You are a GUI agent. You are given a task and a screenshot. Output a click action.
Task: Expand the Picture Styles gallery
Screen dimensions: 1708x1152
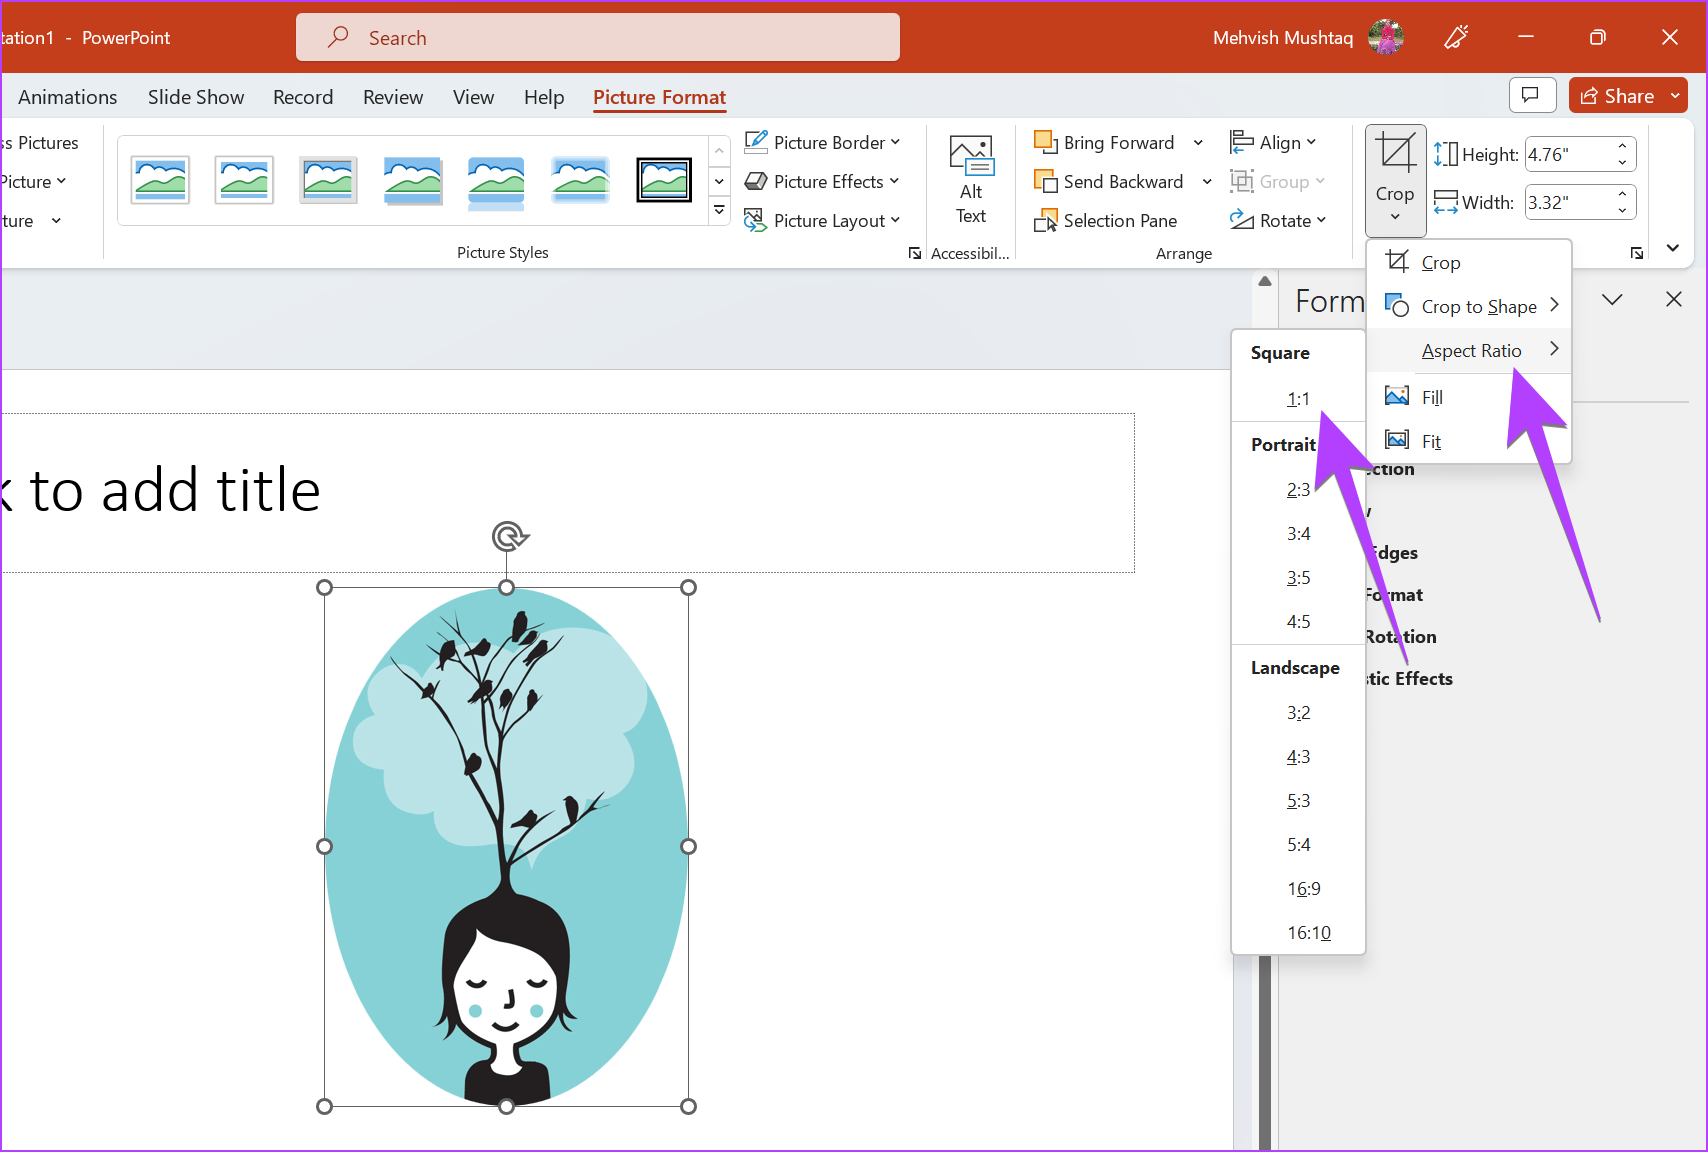tap(719, 211)
